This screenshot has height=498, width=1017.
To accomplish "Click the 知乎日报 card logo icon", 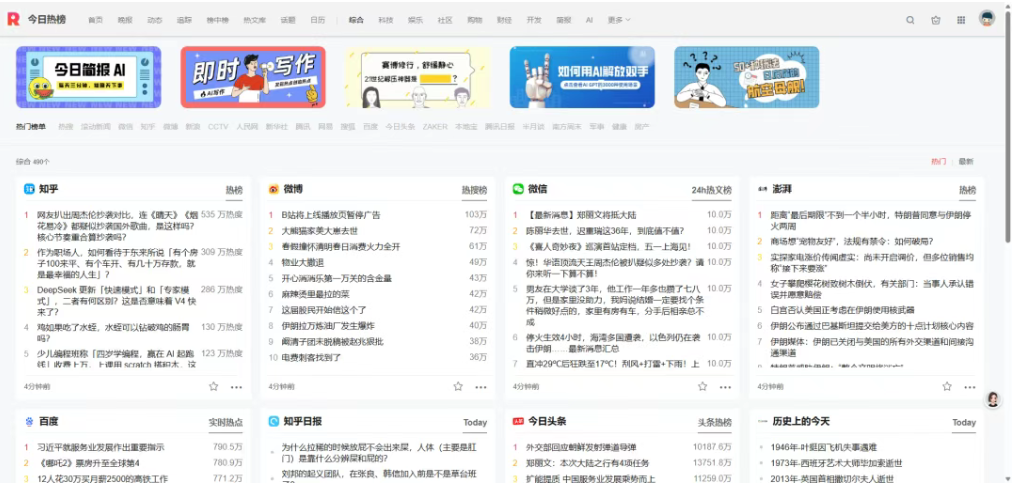I will pyautogui.click(x=274, y=421).
